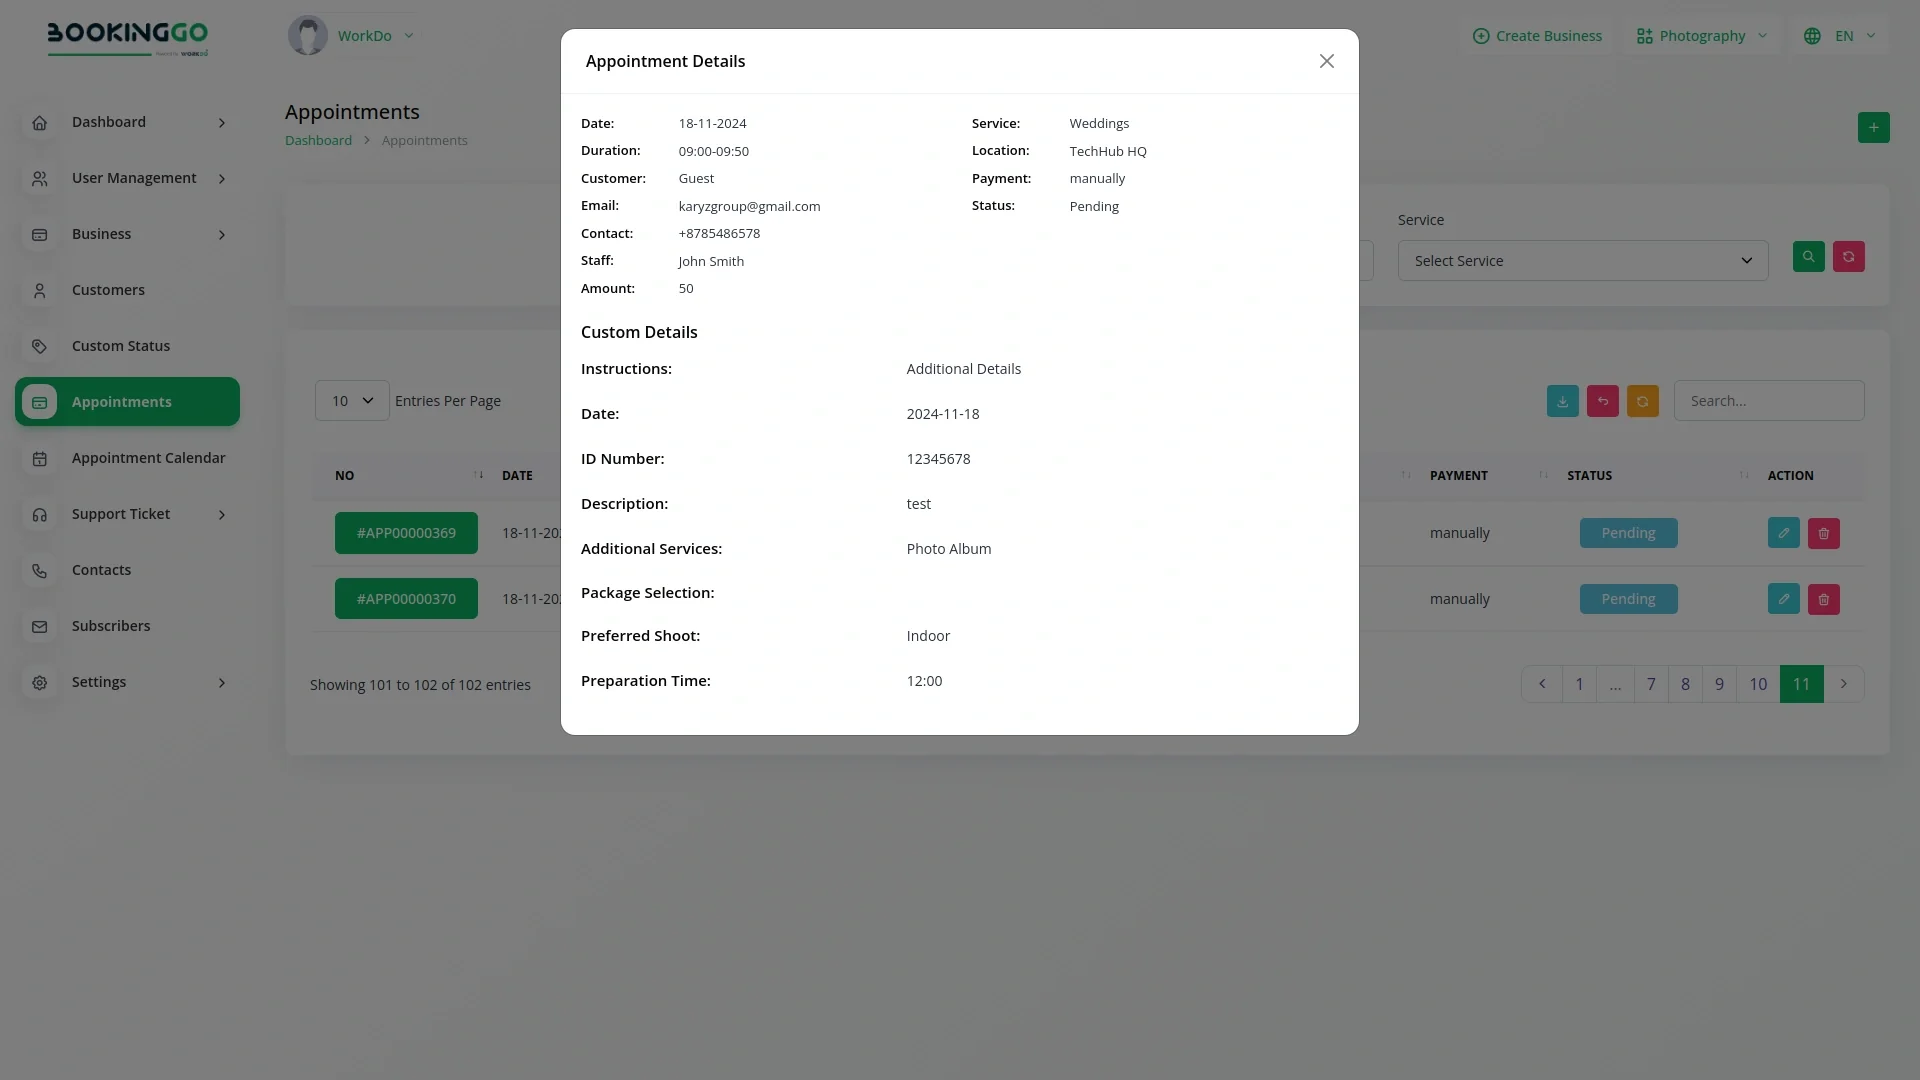Click the red reset filter icon
The height and width of the screenshot is (1080, 1920).
[x=1848, y=257]
